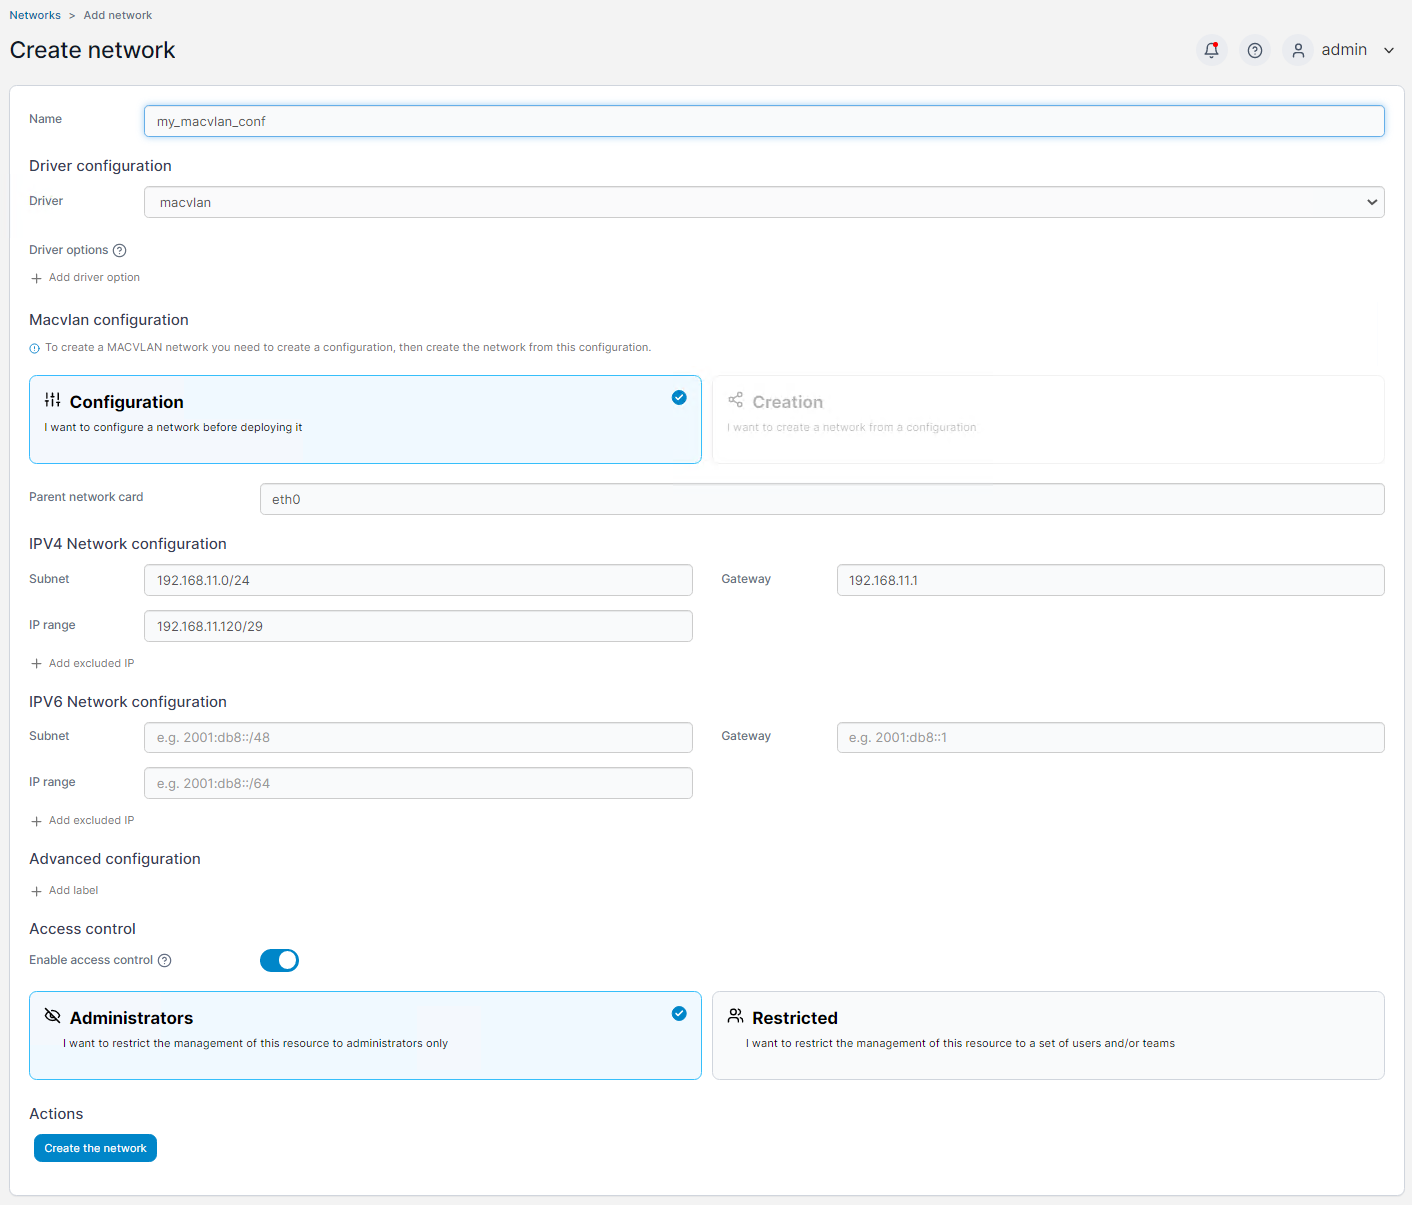This screenshot has height=1205, width=1412.
Task: Click the Advanced configuration heading
Action: coord(115,859)
